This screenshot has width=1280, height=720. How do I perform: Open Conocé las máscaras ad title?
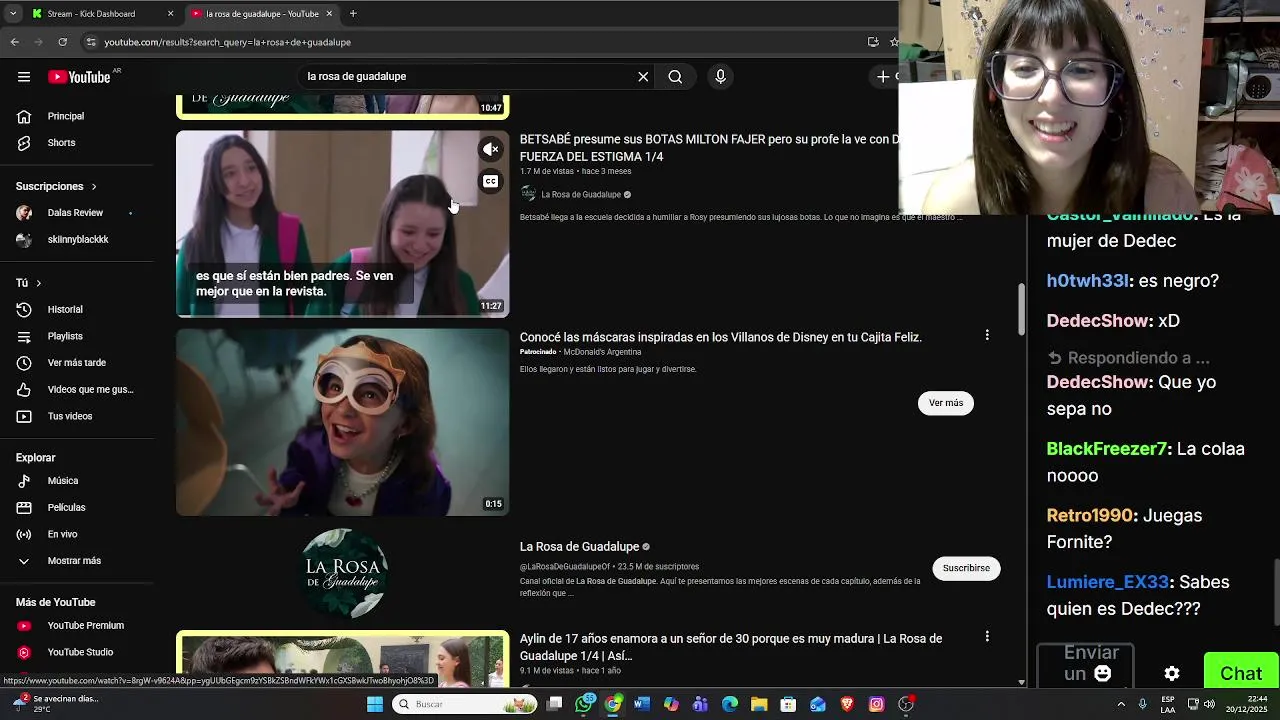pos(720,338)
